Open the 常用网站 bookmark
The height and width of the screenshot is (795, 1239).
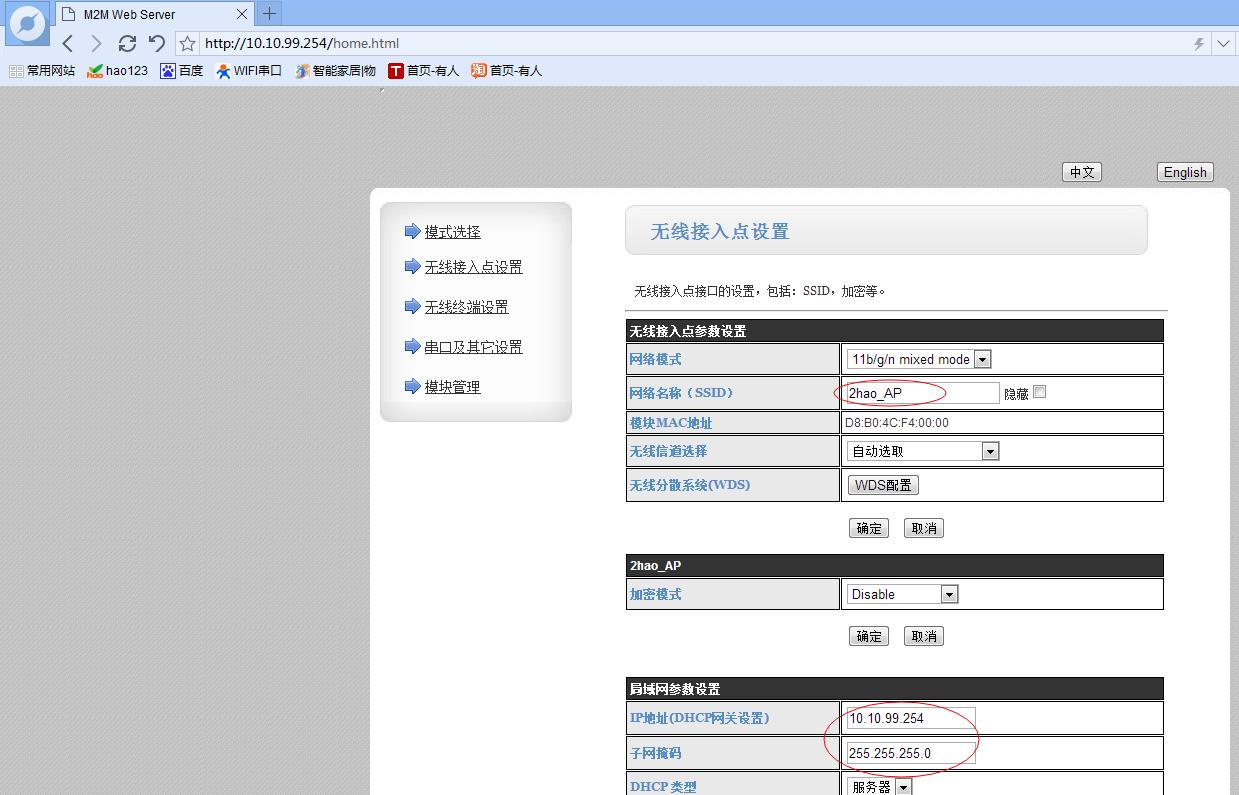coord(42,71)
